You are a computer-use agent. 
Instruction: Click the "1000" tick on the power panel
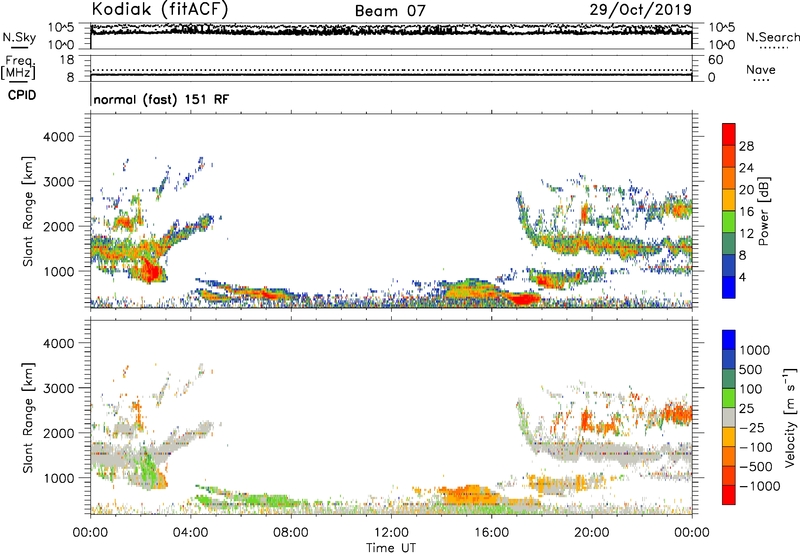58,271
